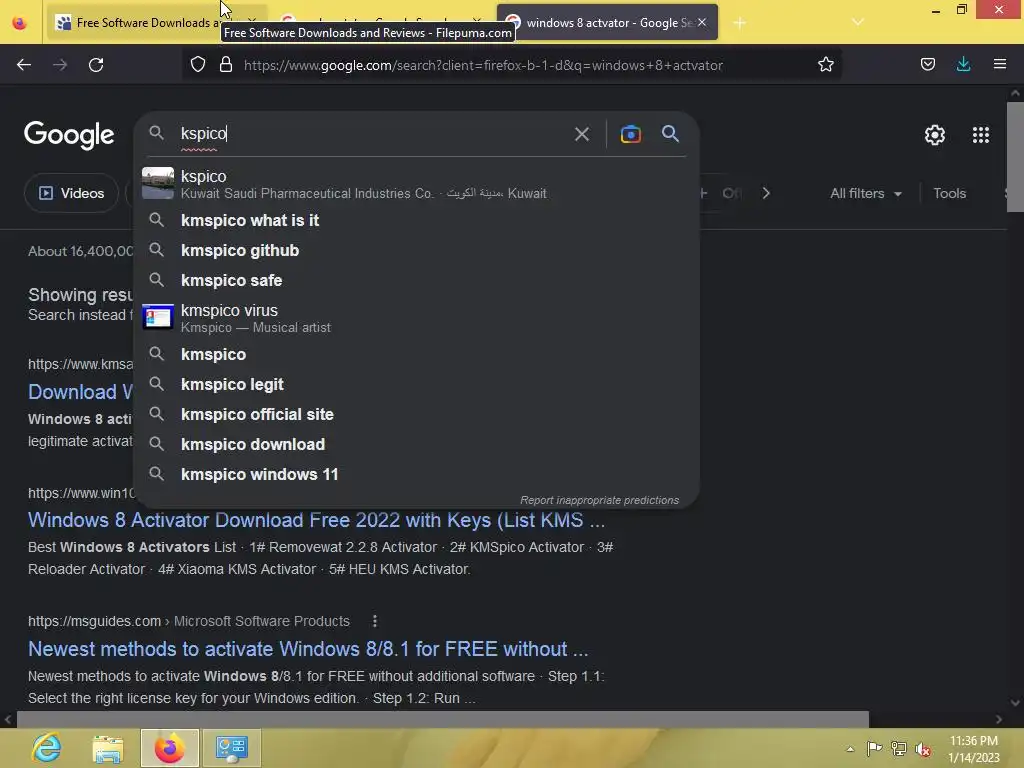Open network status tray icon
Screen dimensions: 1024x768
click(x=899, y=749)
